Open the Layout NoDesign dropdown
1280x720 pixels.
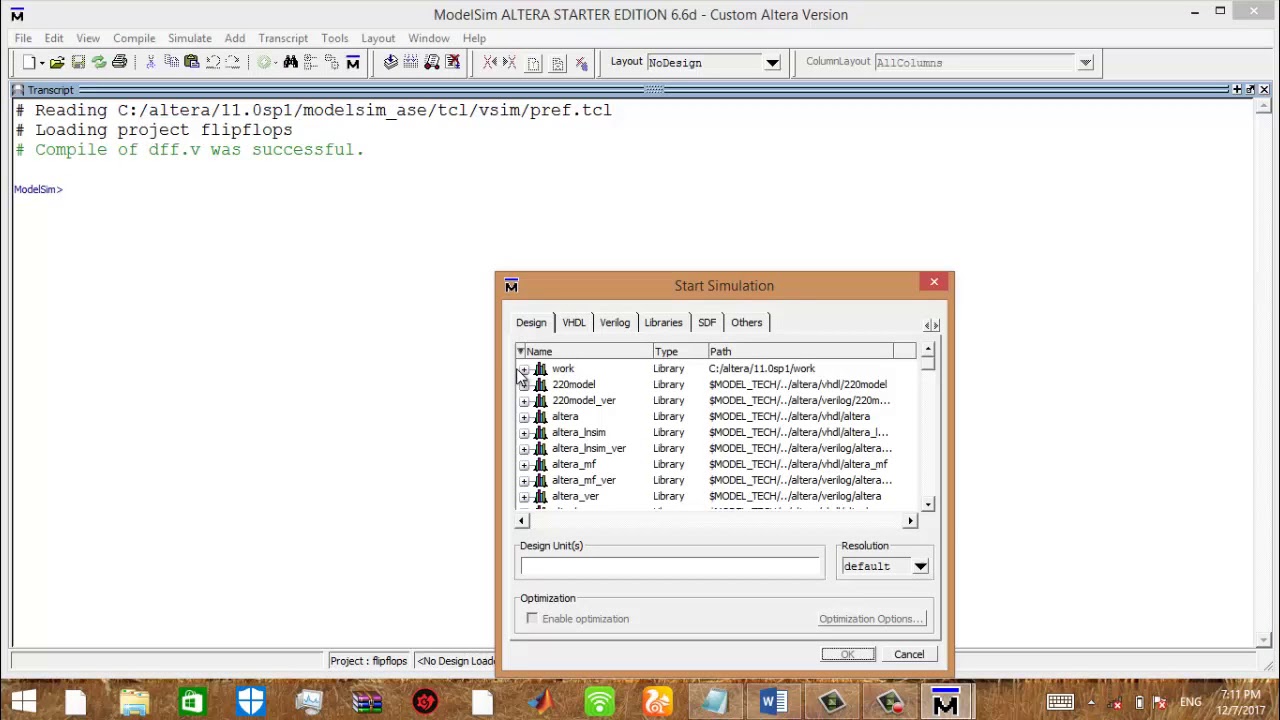[772, 63]
